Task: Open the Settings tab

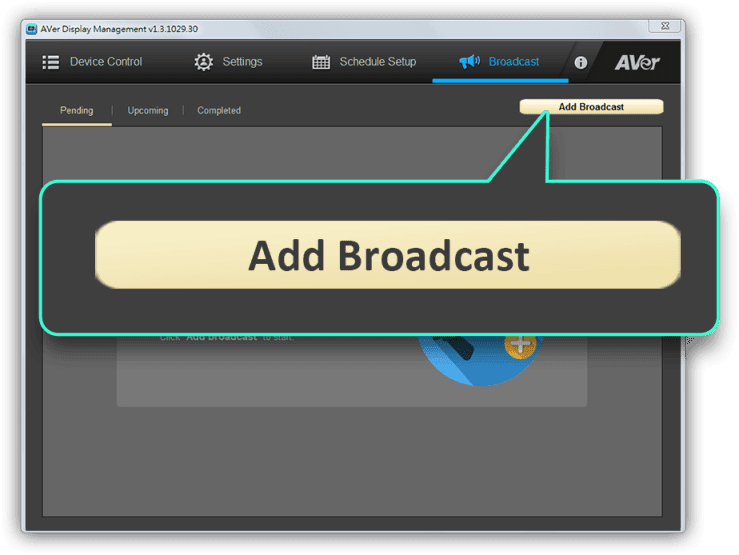Action: pyautogui.click(x=229, y=62)
